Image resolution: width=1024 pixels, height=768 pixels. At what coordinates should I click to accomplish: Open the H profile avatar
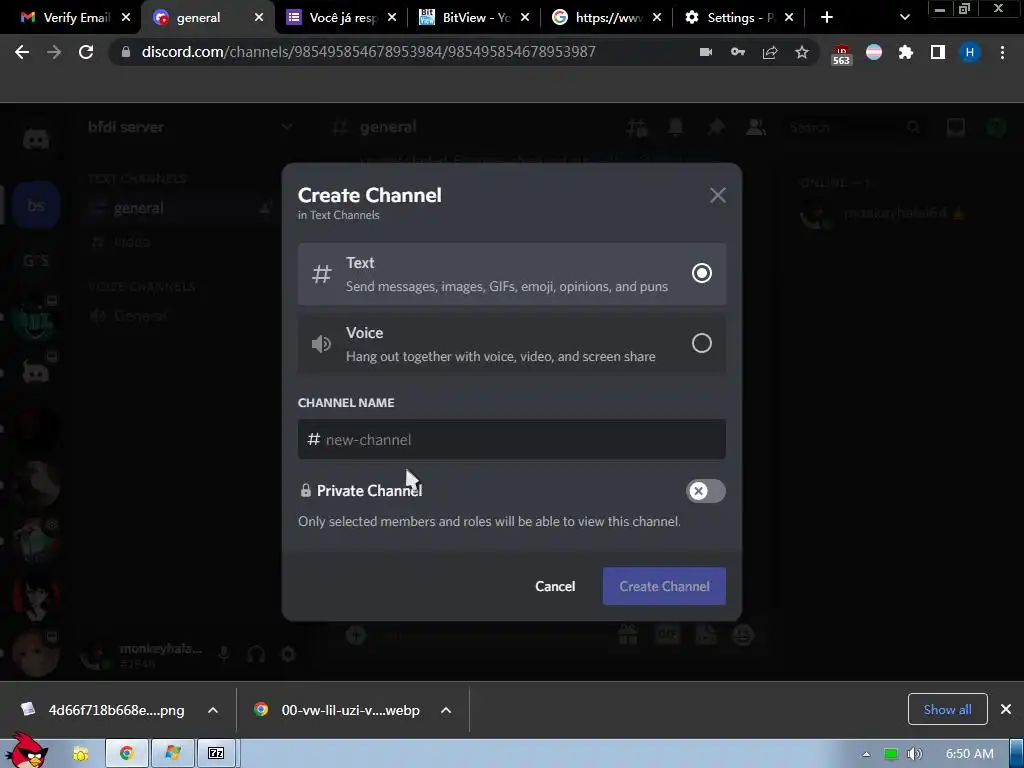970,52
